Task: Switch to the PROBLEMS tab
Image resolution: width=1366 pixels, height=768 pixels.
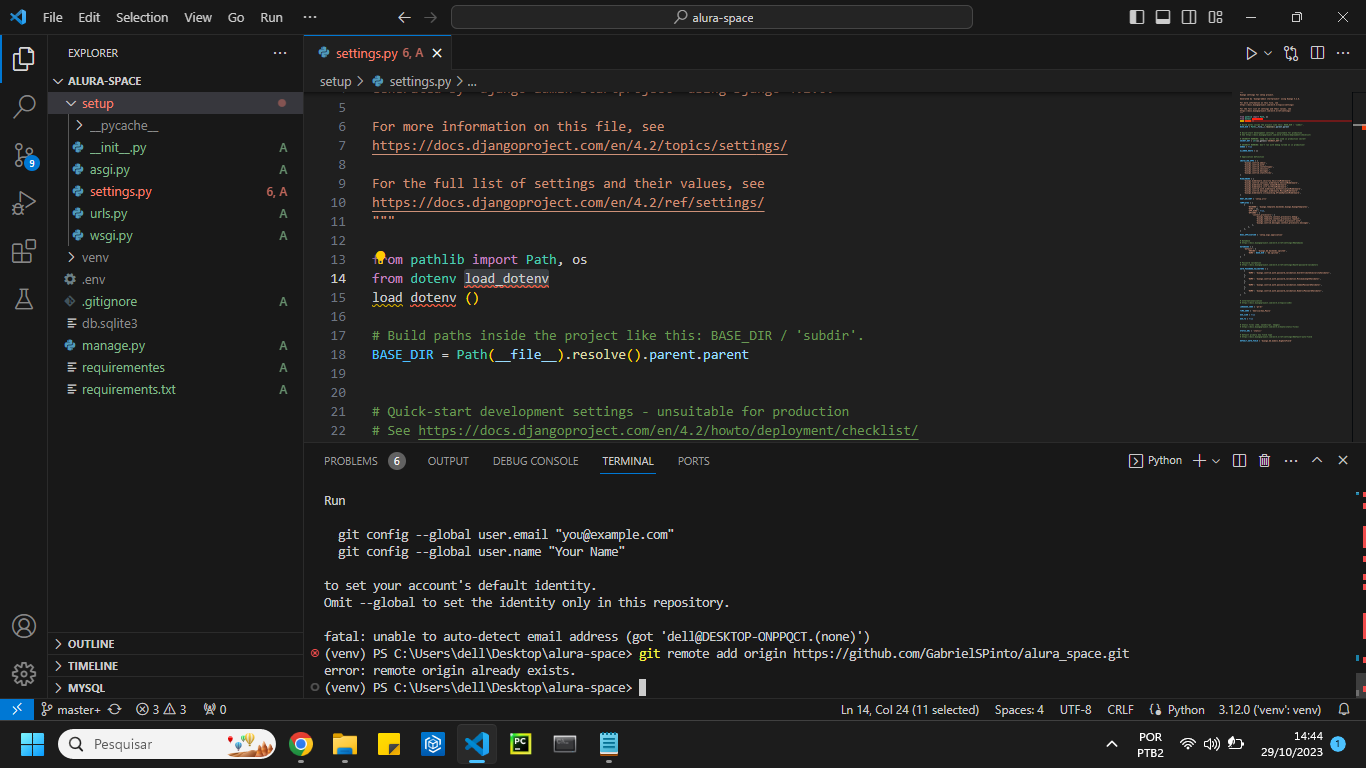Action: click(364, 461)
